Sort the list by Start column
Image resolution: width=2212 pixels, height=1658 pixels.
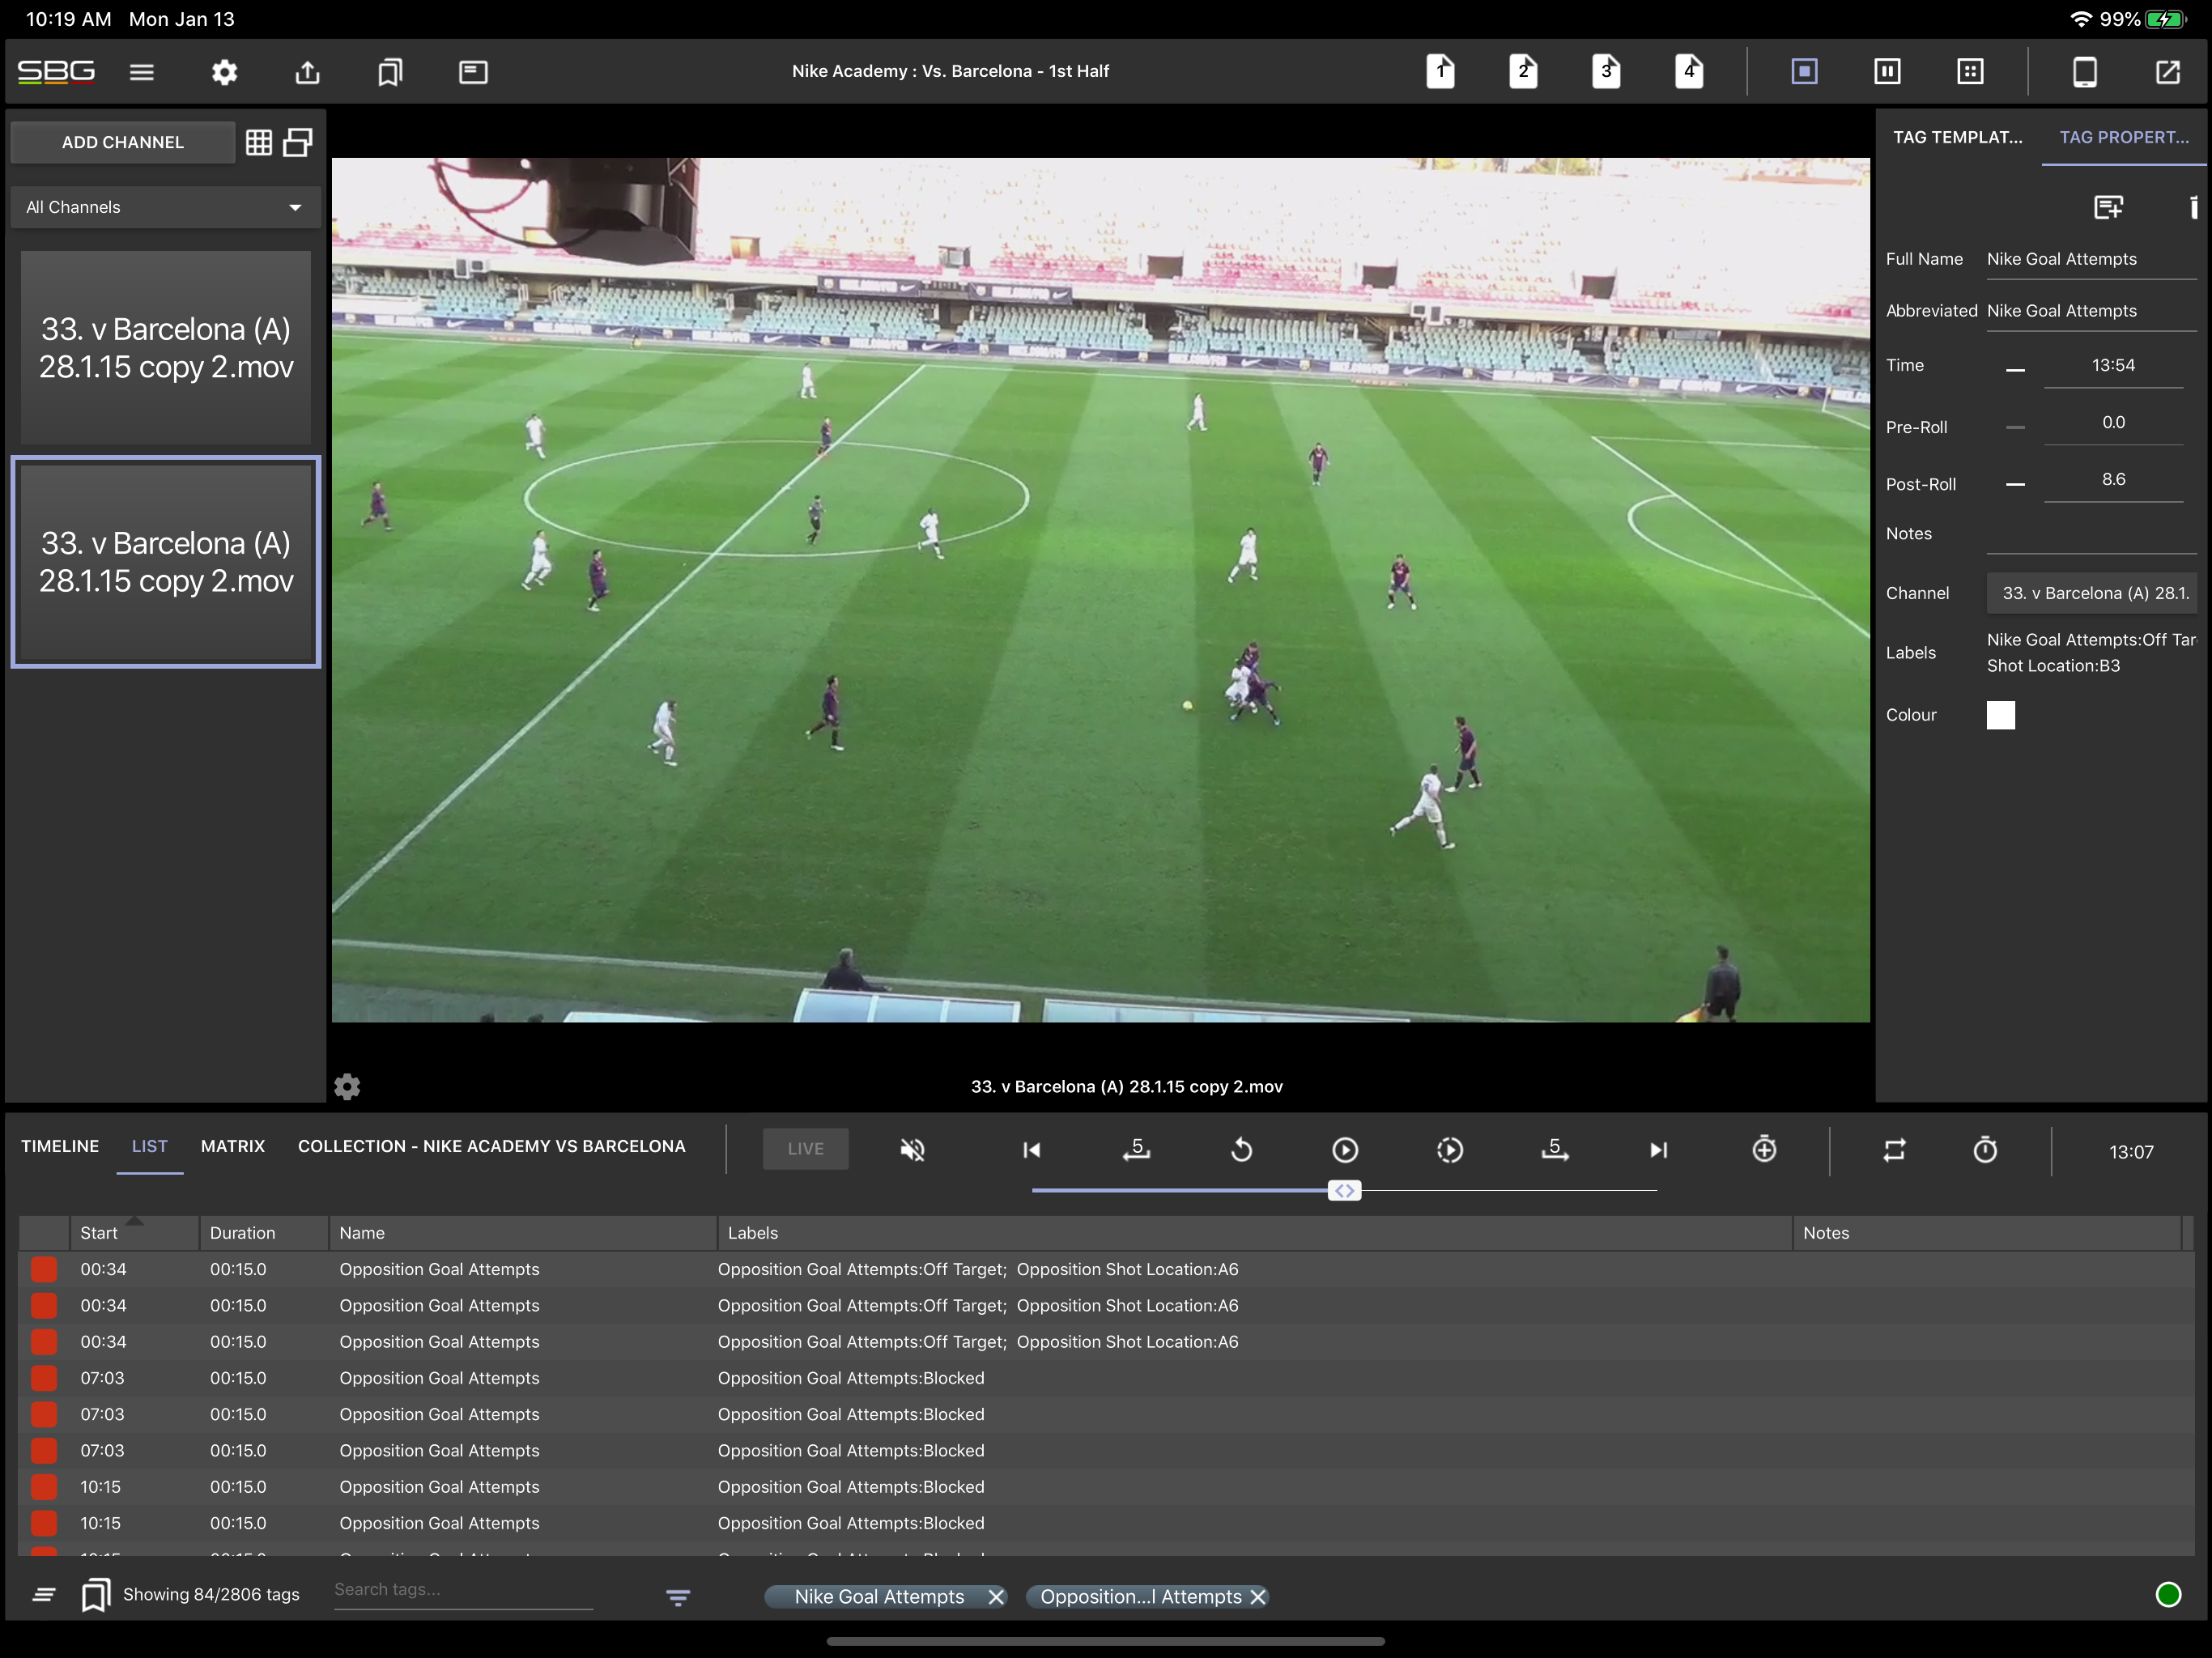pos(134,1232)
